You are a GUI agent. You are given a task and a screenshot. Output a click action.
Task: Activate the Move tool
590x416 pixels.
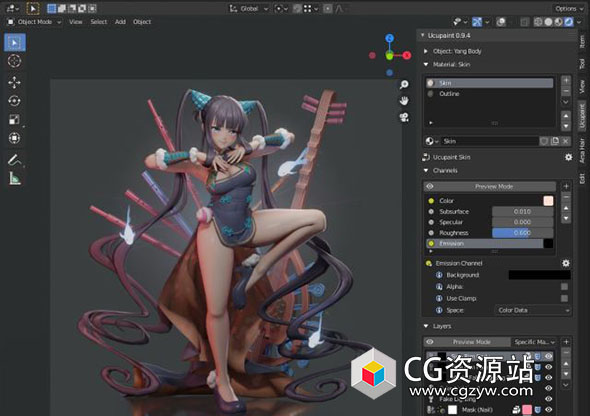(15, 82)
